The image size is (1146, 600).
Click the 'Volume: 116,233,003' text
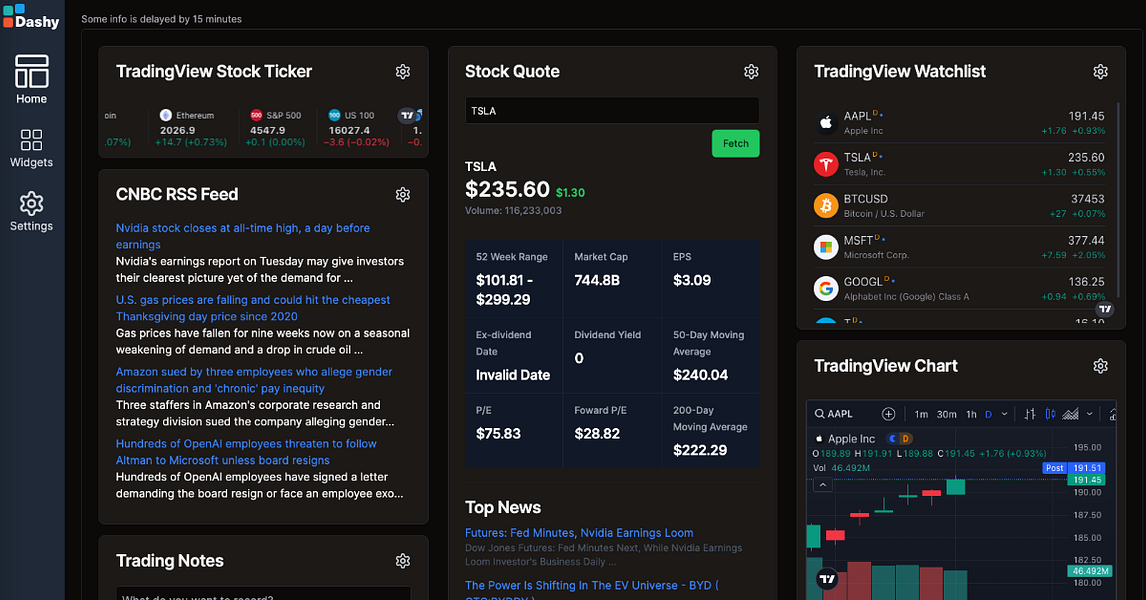(x=513, y=210)
